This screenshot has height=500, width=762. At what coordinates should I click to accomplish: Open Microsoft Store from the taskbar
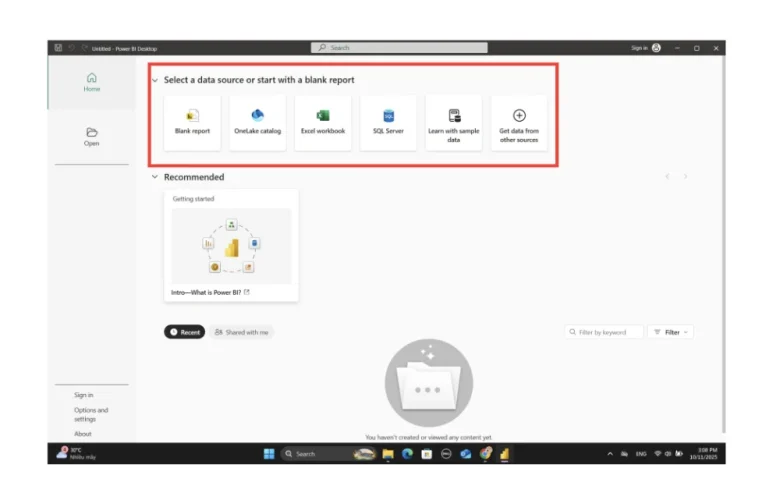point(427,454)
